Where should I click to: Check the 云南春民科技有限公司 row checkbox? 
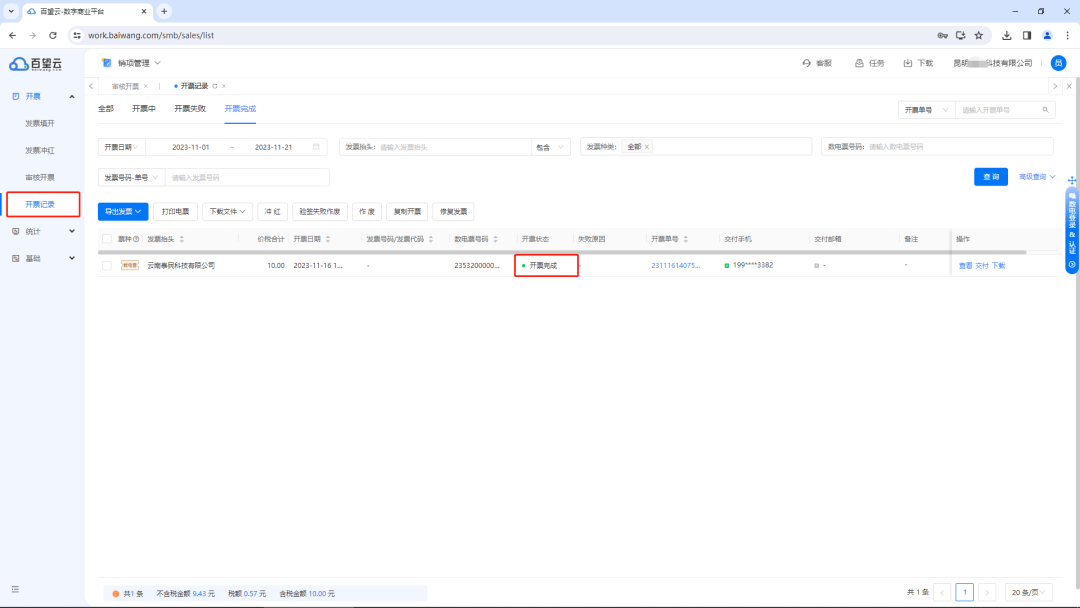(107, 265)
